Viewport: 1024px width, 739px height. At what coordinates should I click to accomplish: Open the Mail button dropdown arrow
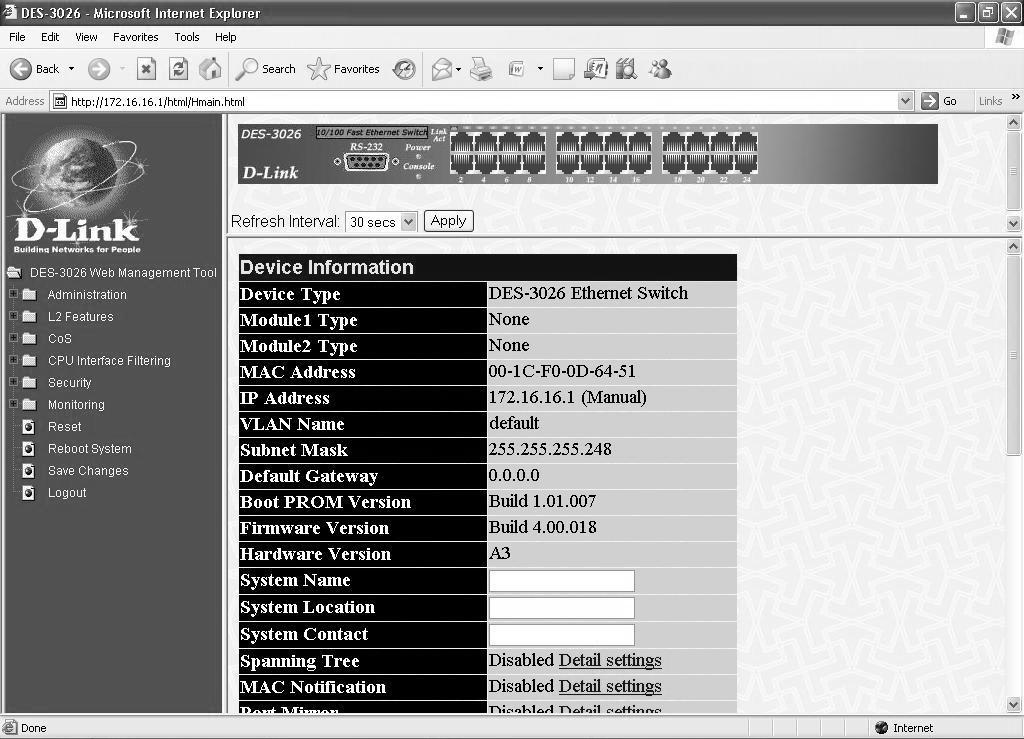458,69
